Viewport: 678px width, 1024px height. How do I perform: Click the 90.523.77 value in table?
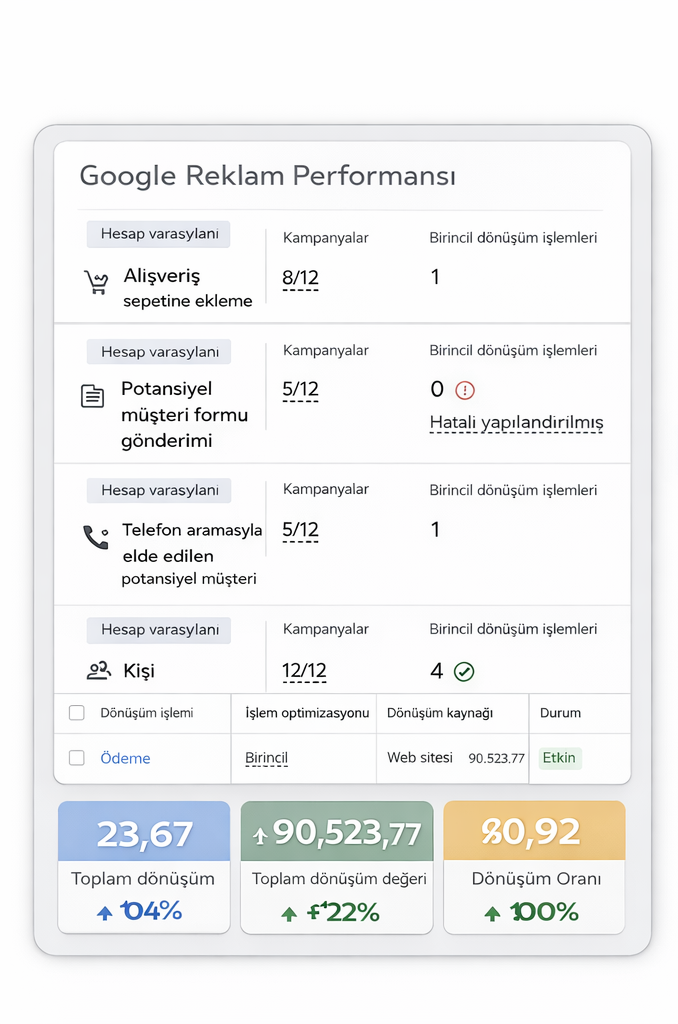pos(496,758)
